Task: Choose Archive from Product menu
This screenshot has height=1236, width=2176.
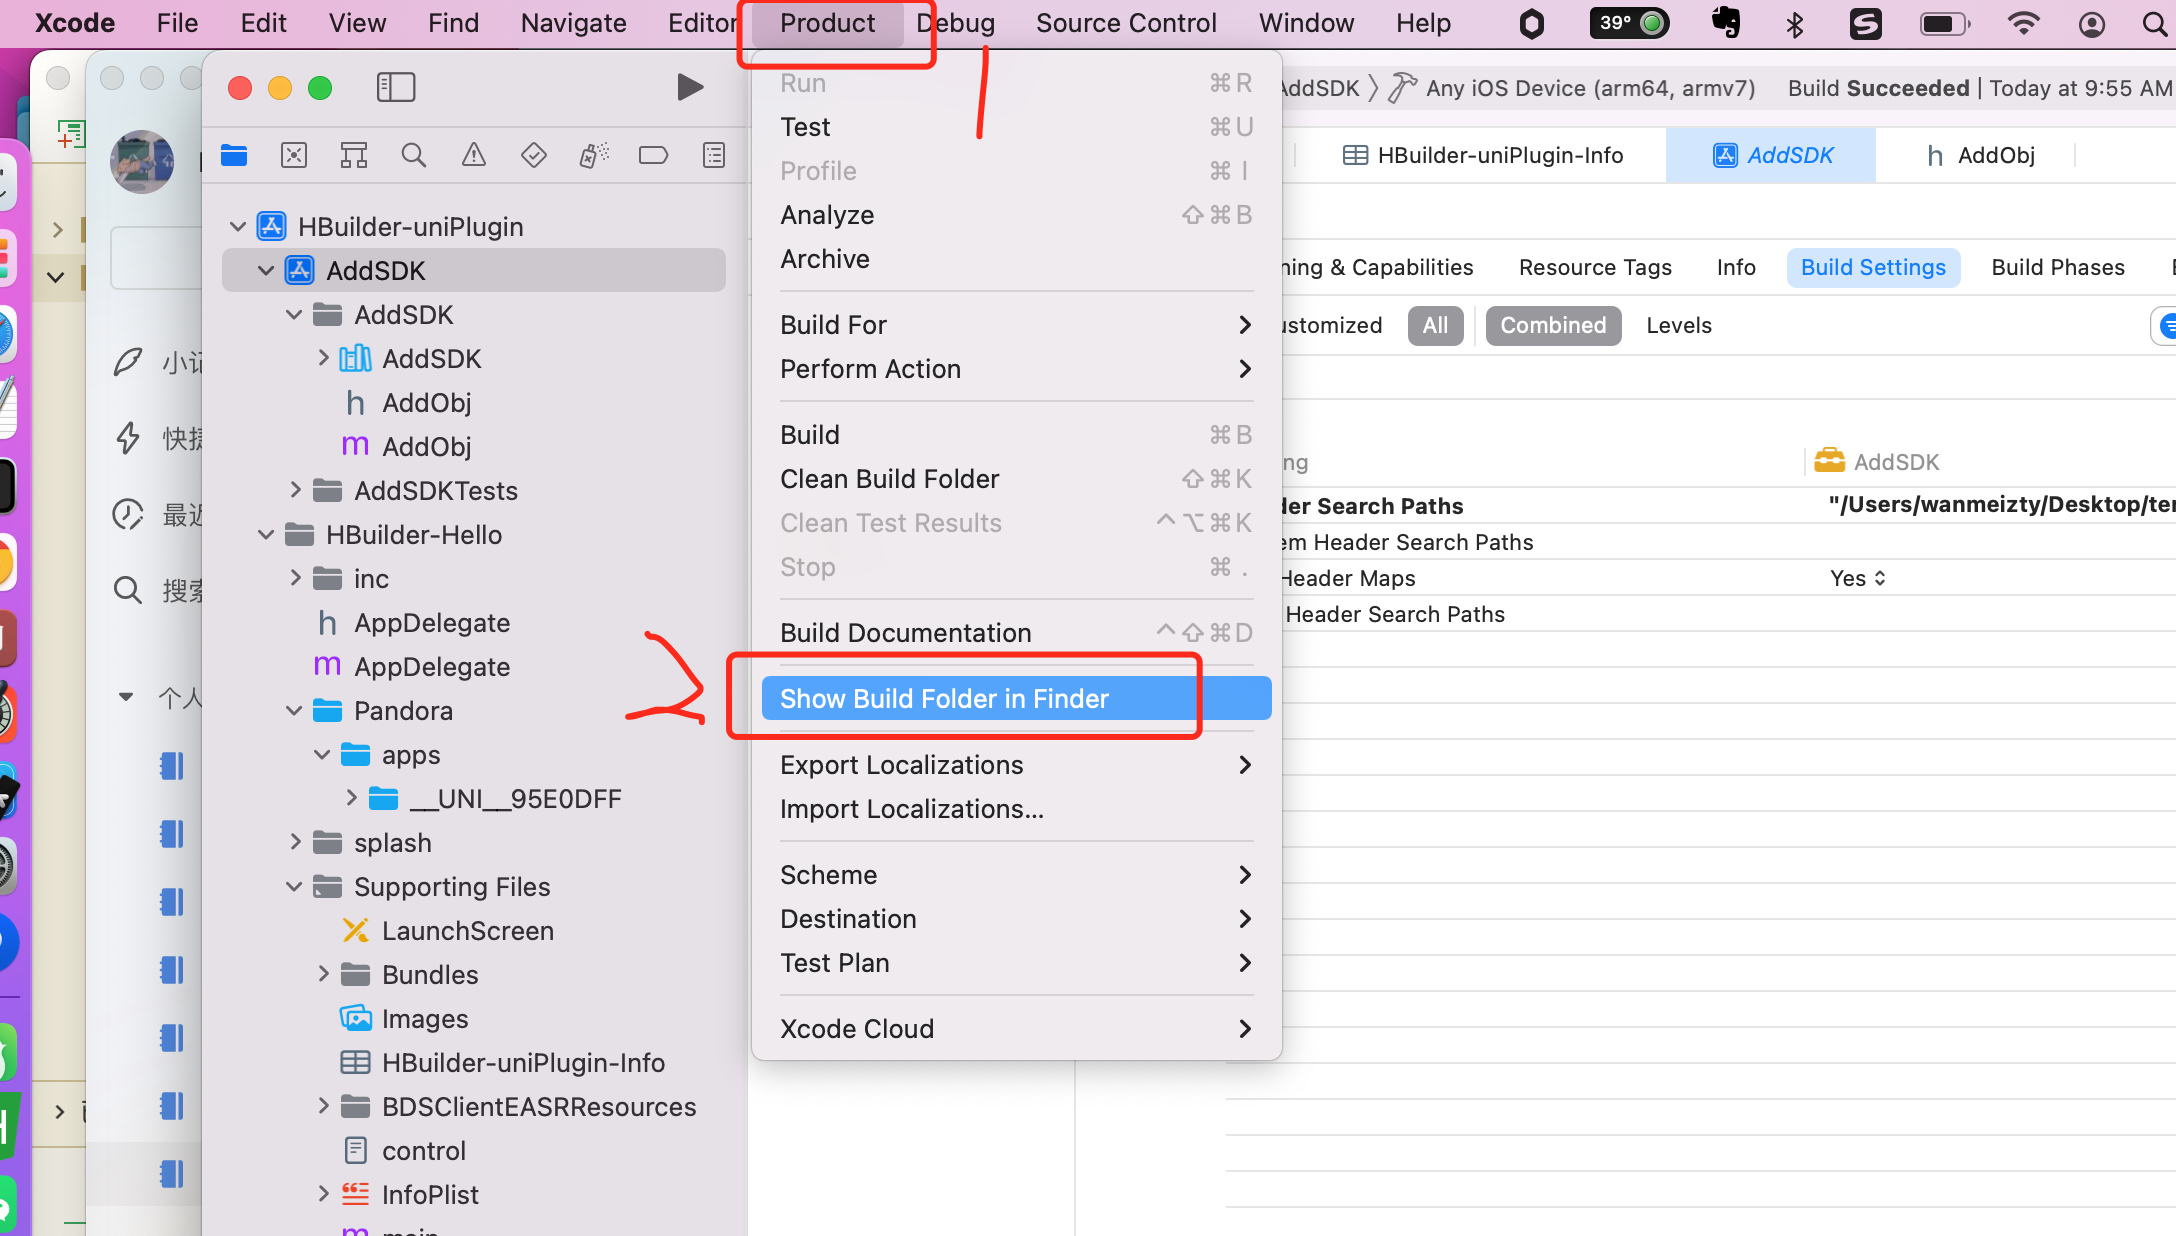Action: tap(1016, 259)
